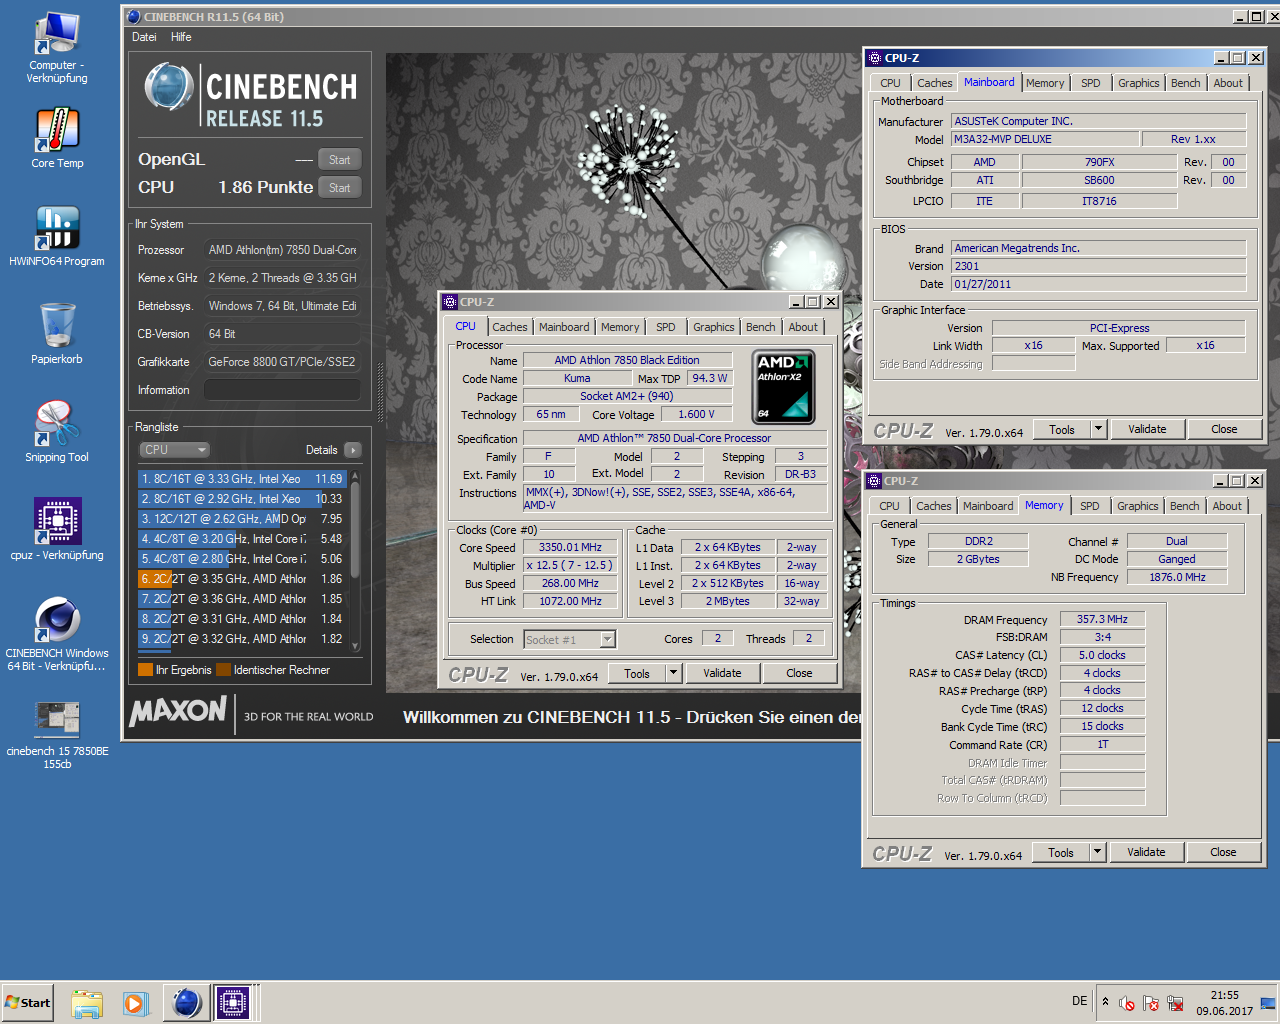Open the cinebench 15 7850BE 155cb file
1280x1024 pixels.
(x=57, y=734)
